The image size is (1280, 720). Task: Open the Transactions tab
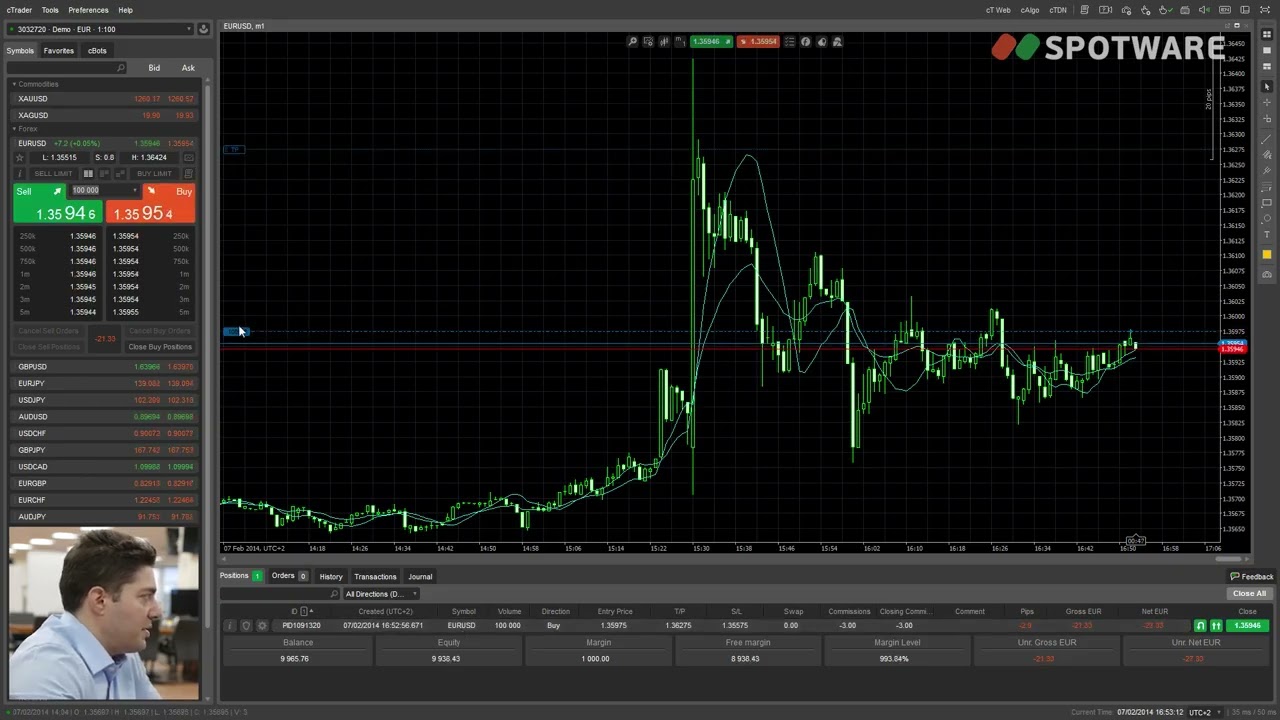pos(375,577)
